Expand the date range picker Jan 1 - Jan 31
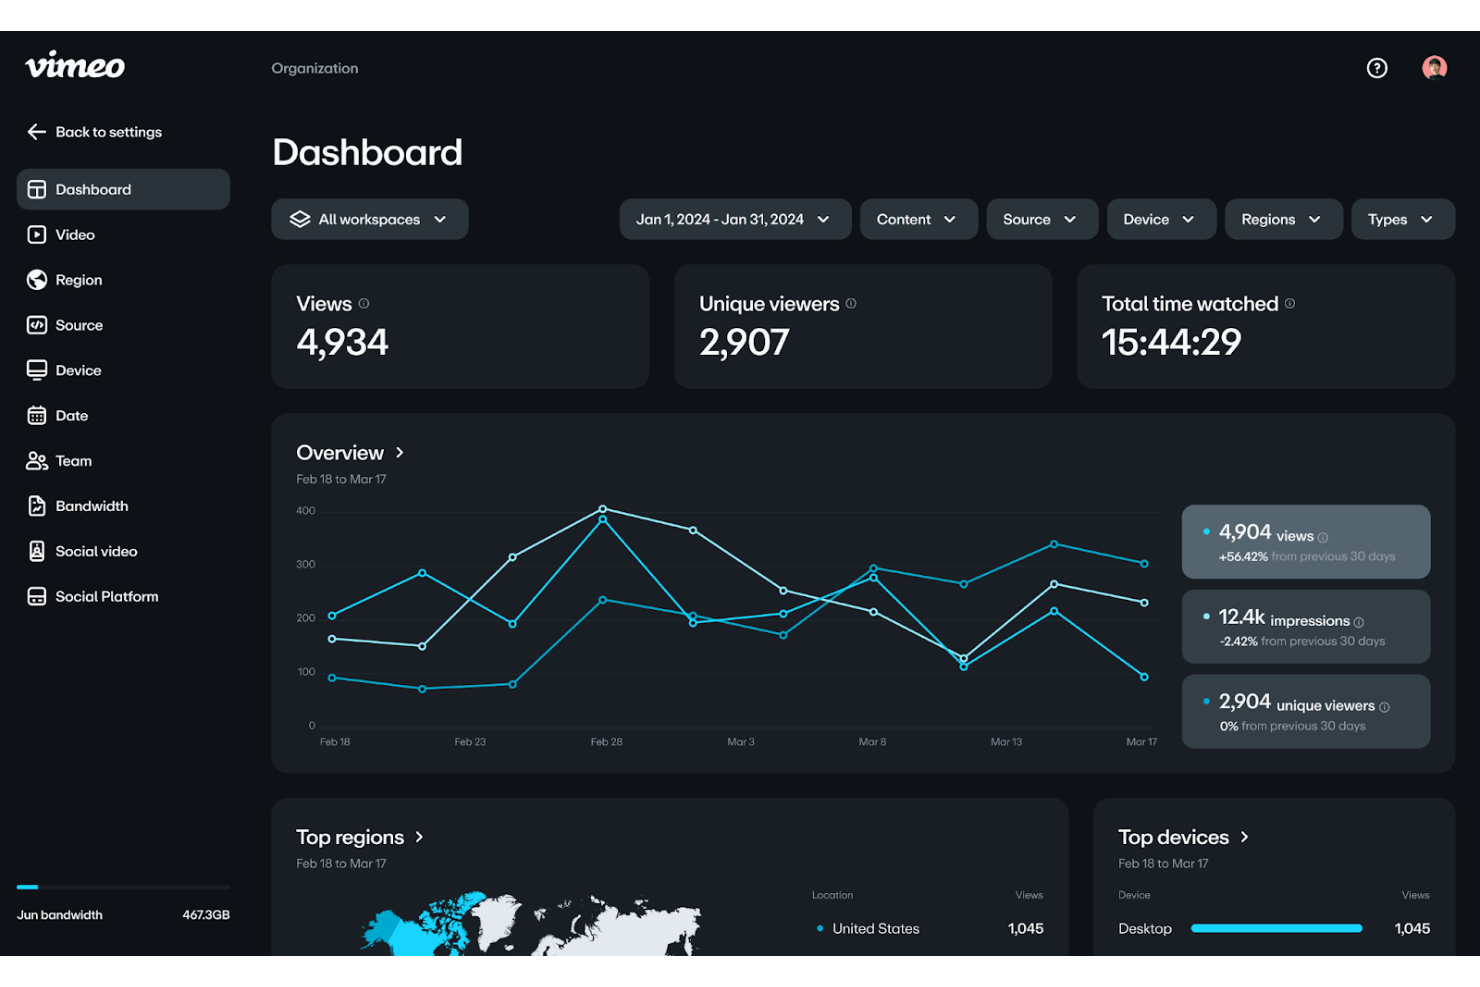The image size is (1480, 987). (735, 219)
